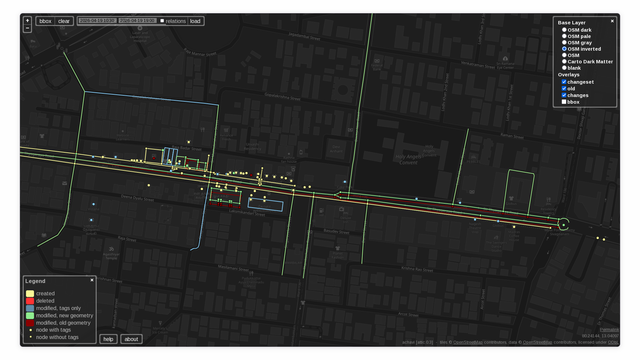Select OSM pale base layer

[564, 36]
